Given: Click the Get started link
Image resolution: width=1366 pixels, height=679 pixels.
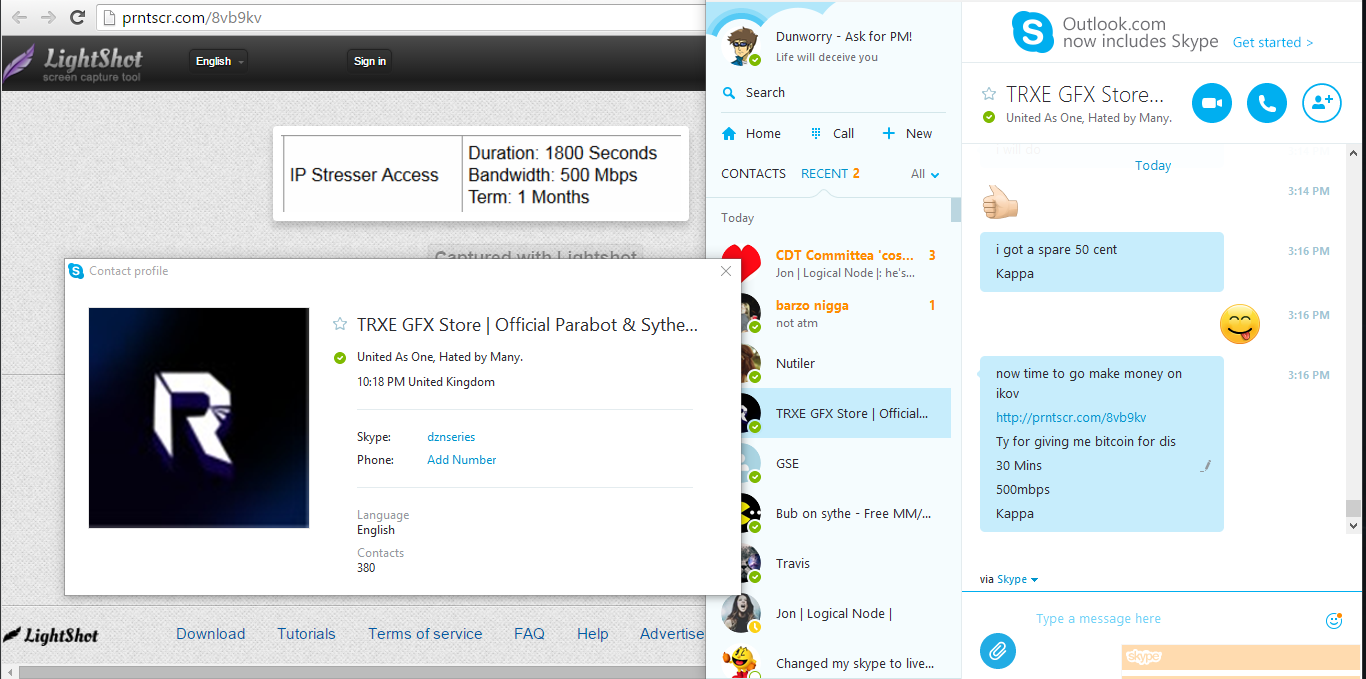Looking at the screenshot, I should coord(1272,42).
